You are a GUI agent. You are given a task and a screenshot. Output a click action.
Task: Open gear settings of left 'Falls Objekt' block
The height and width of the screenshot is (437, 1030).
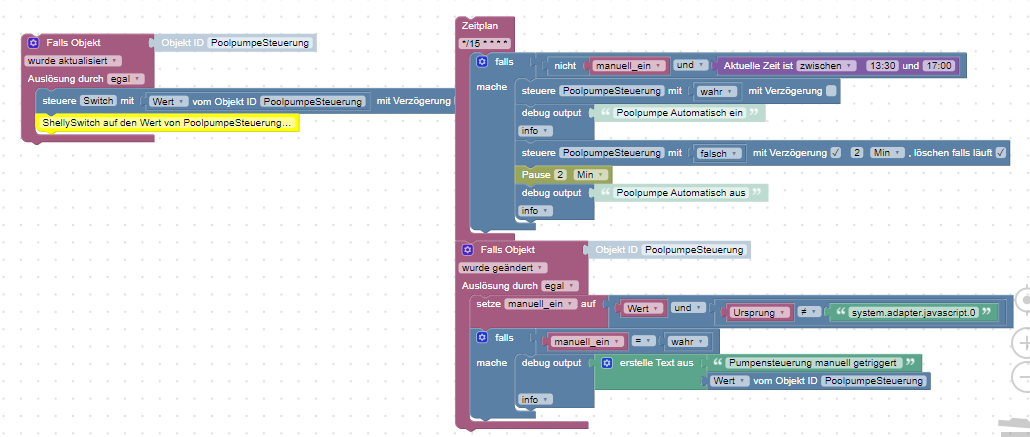34,43
